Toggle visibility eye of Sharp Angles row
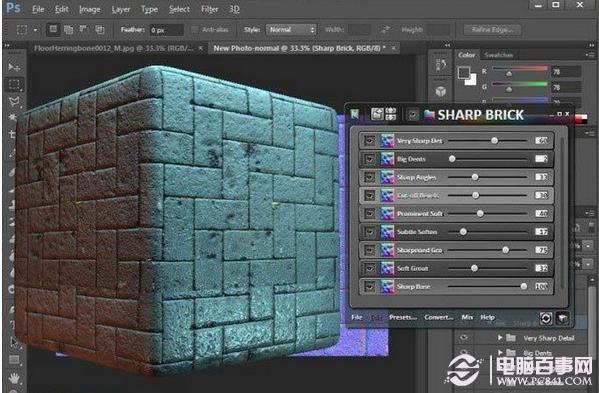The height and width of the screenshot is (393, 599). [369, 177]
